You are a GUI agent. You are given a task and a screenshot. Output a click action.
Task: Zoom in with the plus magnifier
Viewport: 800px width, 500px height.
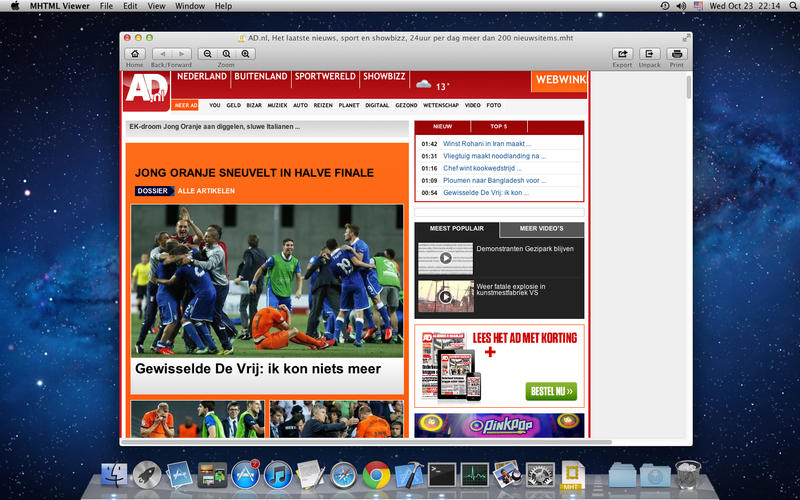[x=245, y=54]
